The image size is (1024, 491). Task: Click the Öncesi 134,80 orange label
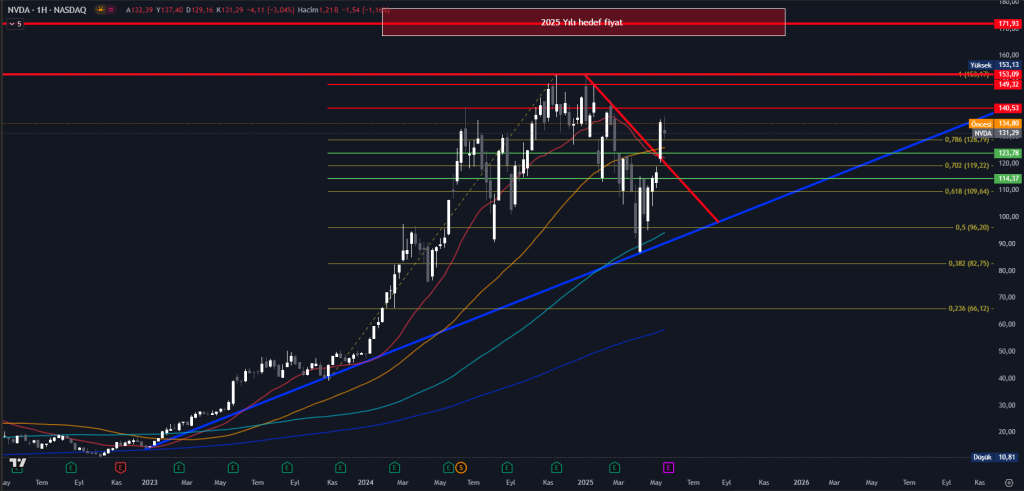pos(995,123)
